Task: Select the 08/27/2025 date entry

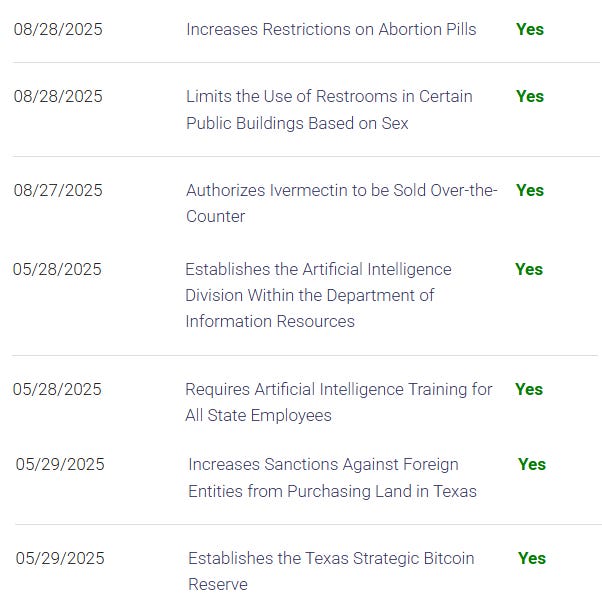Action: 58,190
